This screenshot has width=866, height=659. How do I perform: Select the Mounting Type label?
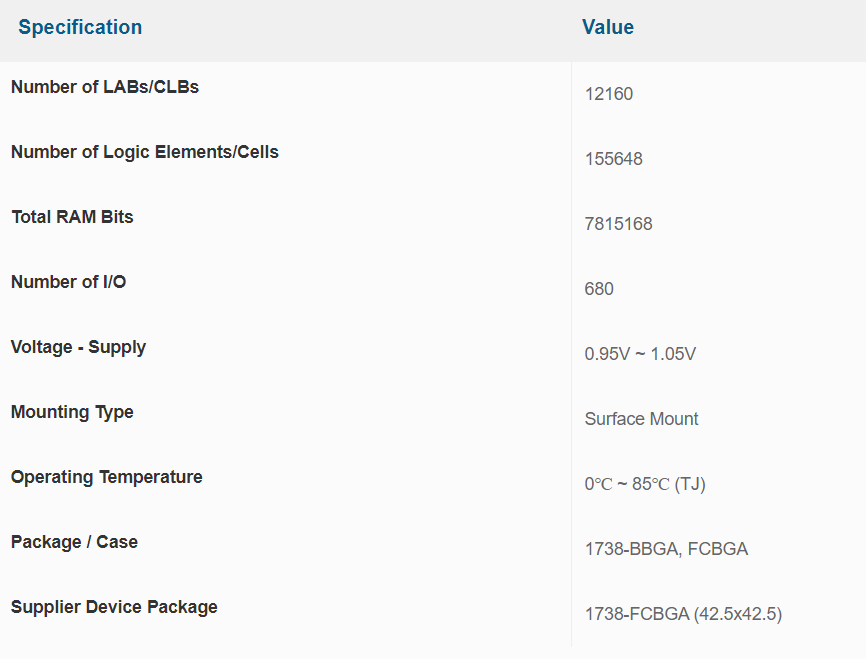coord(72,412)
